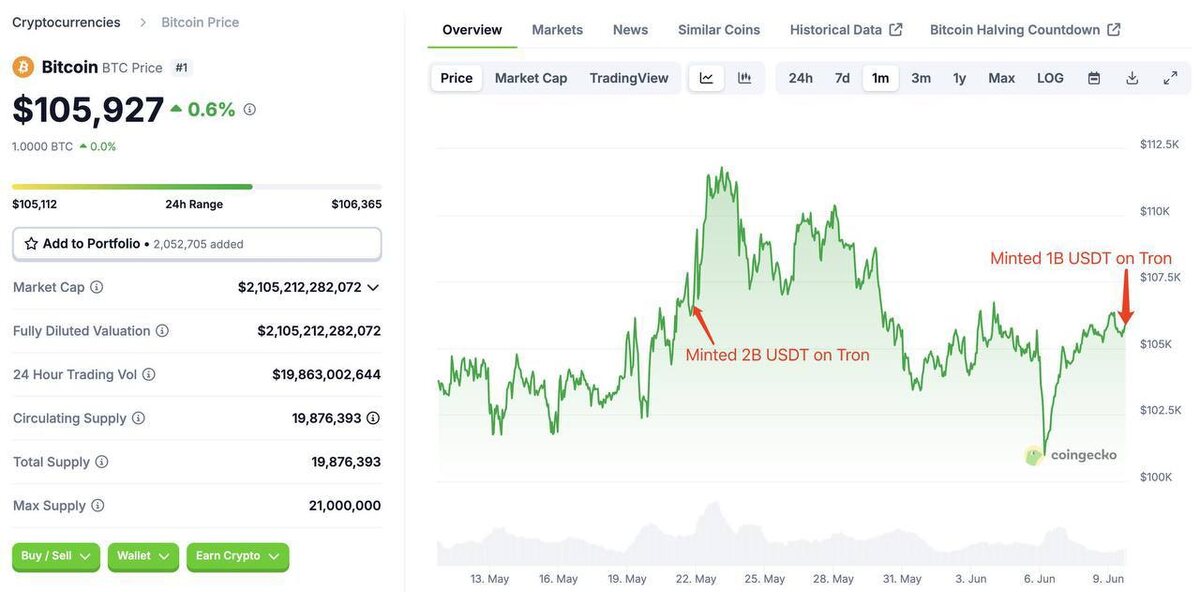Click the star Add to Portfolio icon
Screen dimensions: 1200x592
31,244
